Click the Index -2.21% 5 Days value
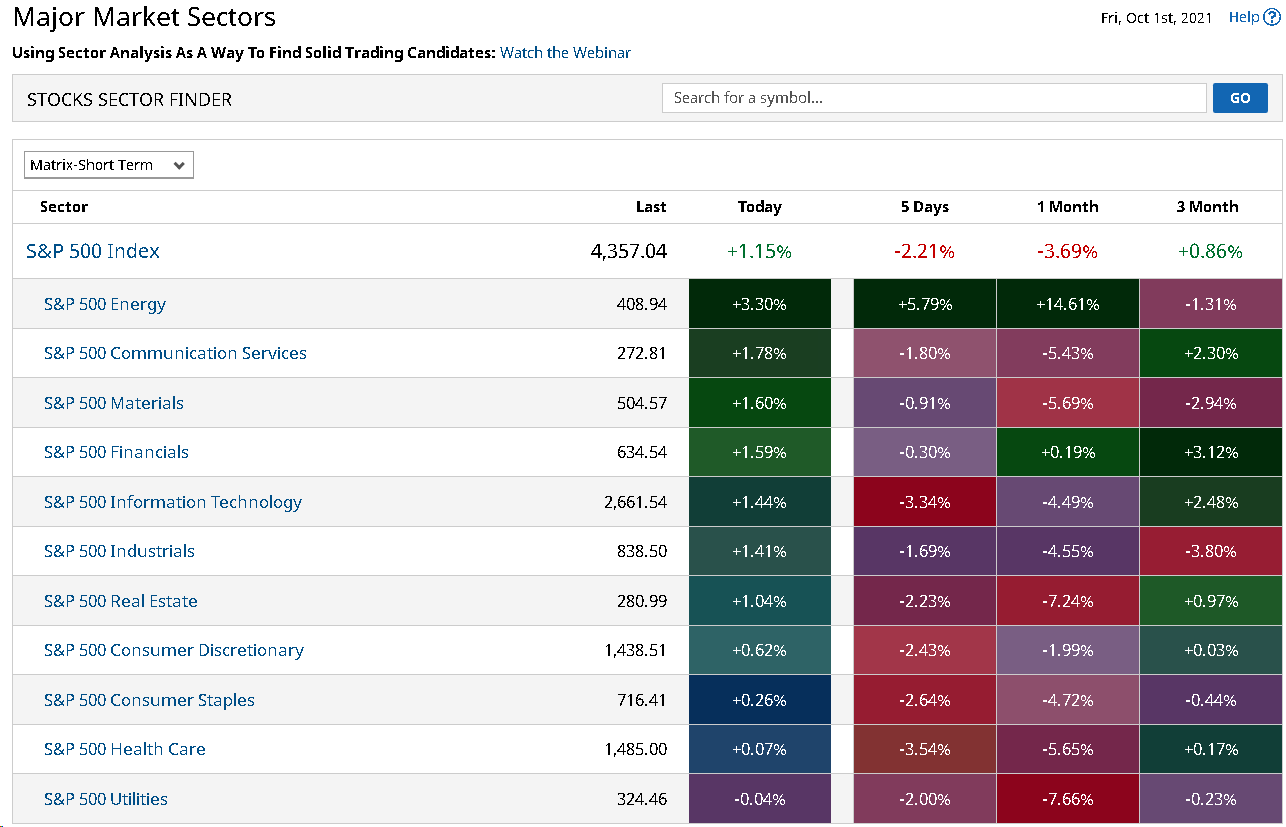The width and height of the screenshot is (1286, 827). [x=925, y=251]
